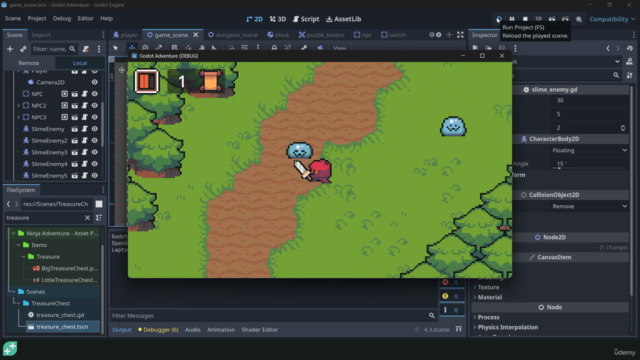
Task: Open the Debug menu
Action: tap(62, 18)
